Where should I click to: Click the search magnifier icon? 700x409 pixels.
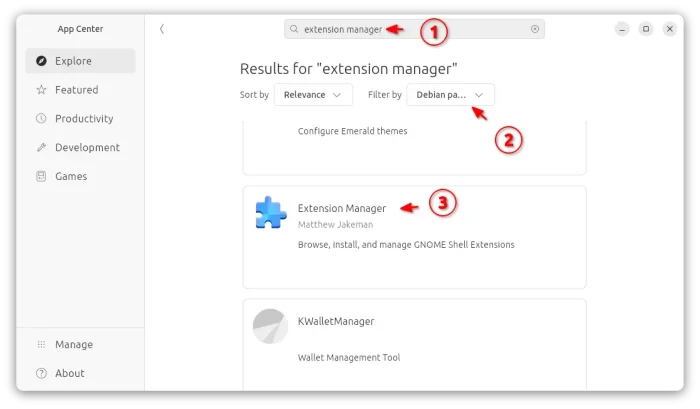(294, 30)
